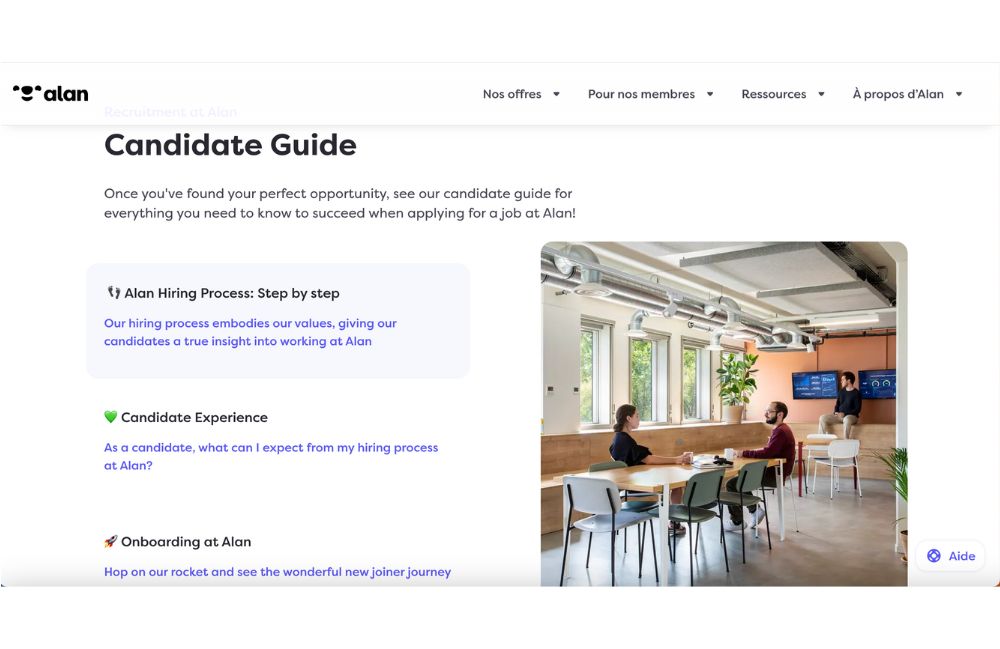Open the Nos offres menu
The width and height of the screenshot is (1000, 649).
511,94
